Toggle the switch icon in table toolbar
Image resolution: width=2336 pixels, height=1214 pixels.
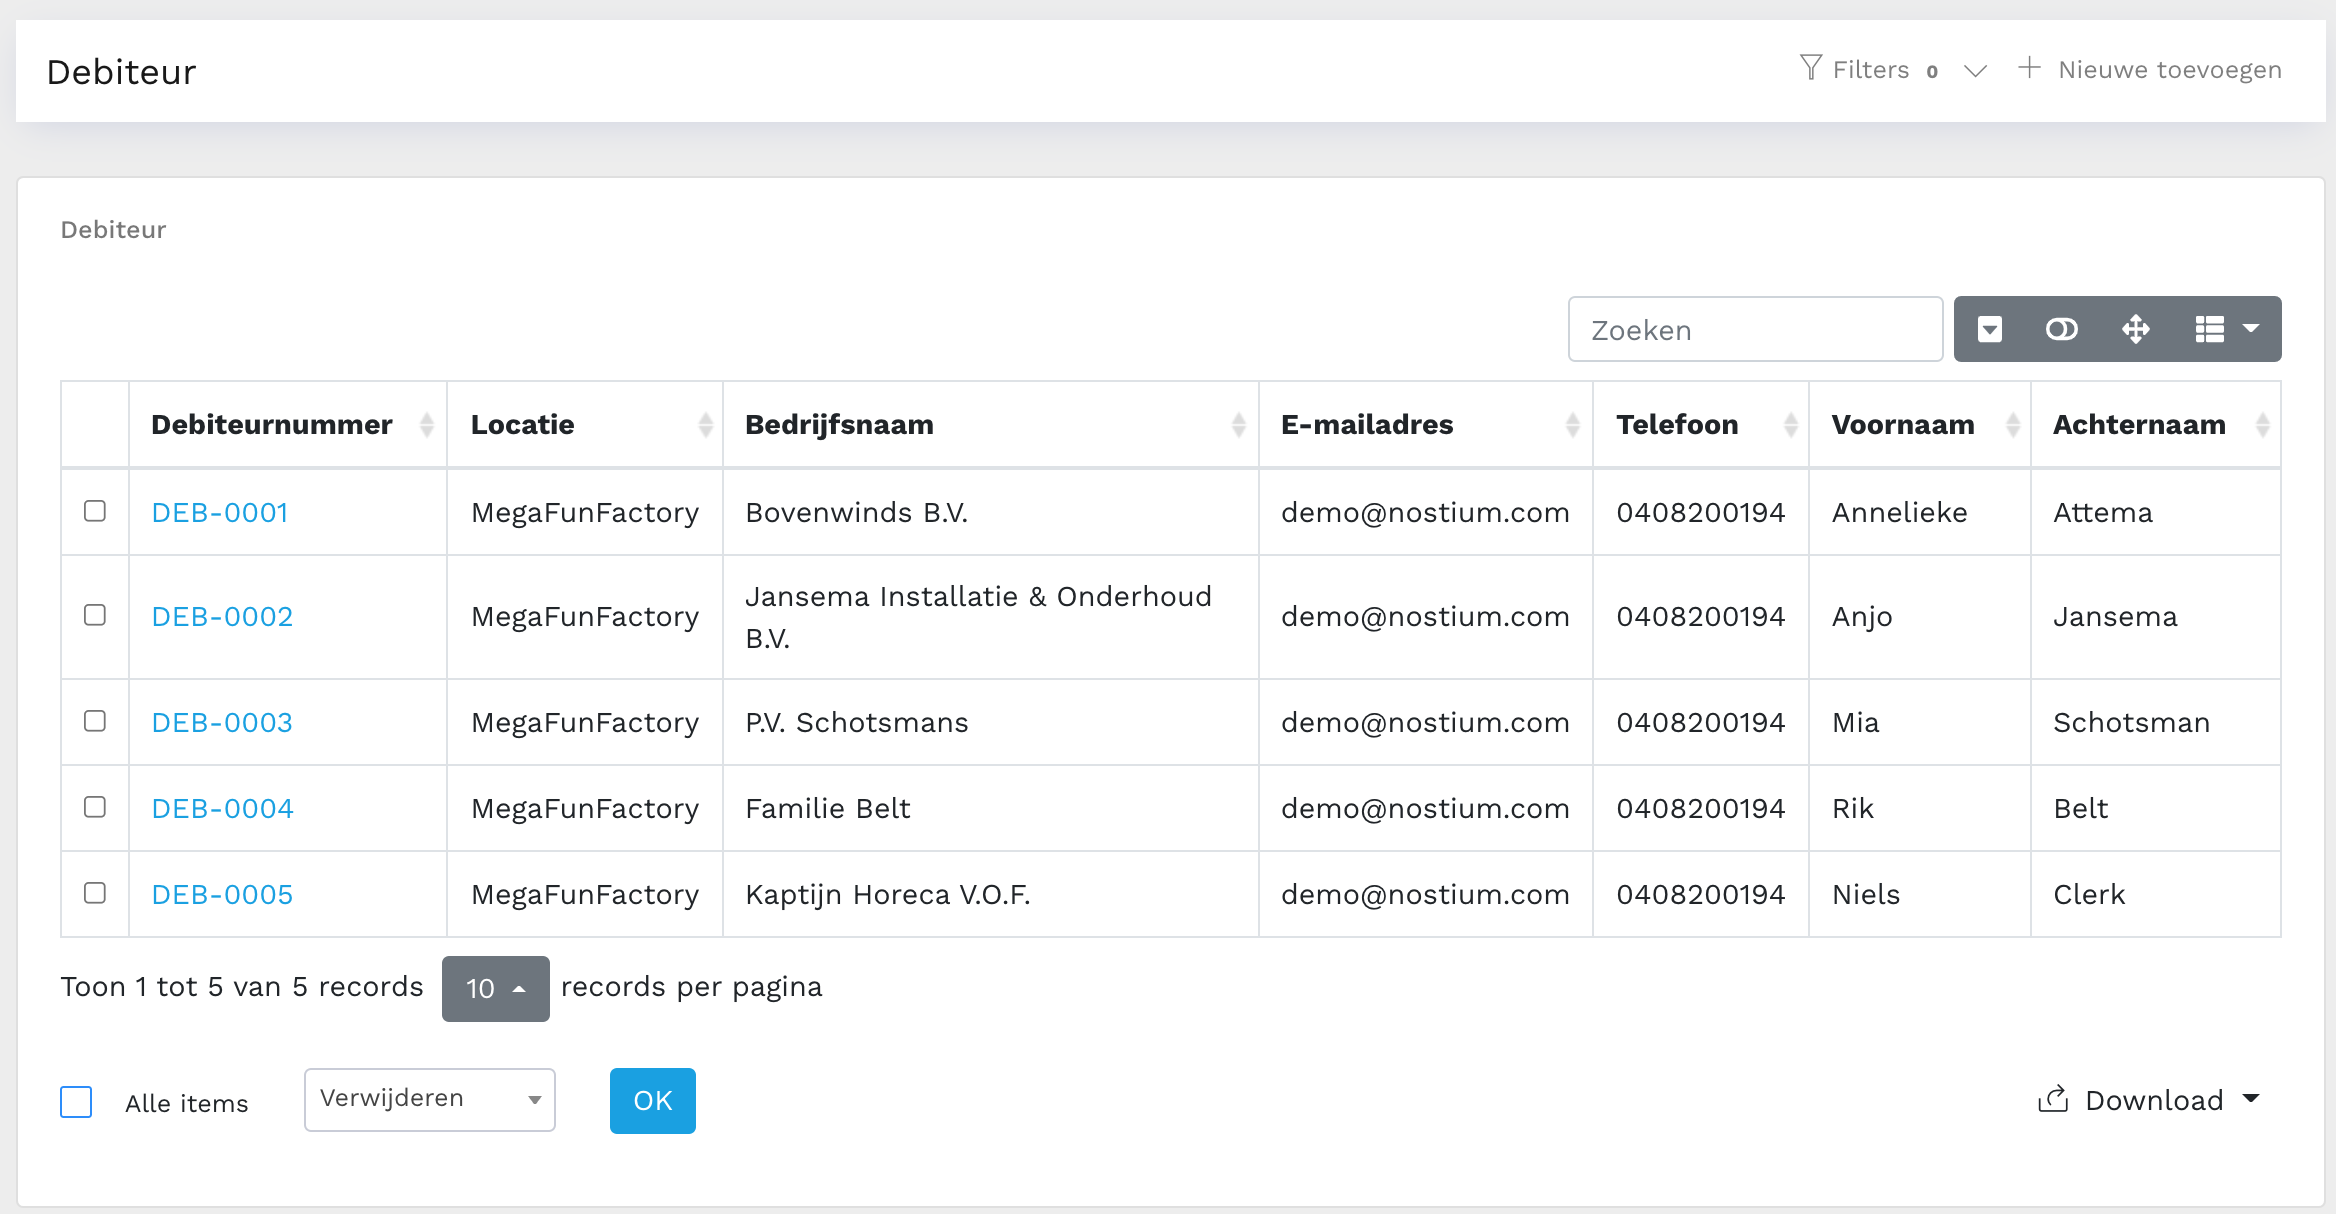[x=2061, y=329]
